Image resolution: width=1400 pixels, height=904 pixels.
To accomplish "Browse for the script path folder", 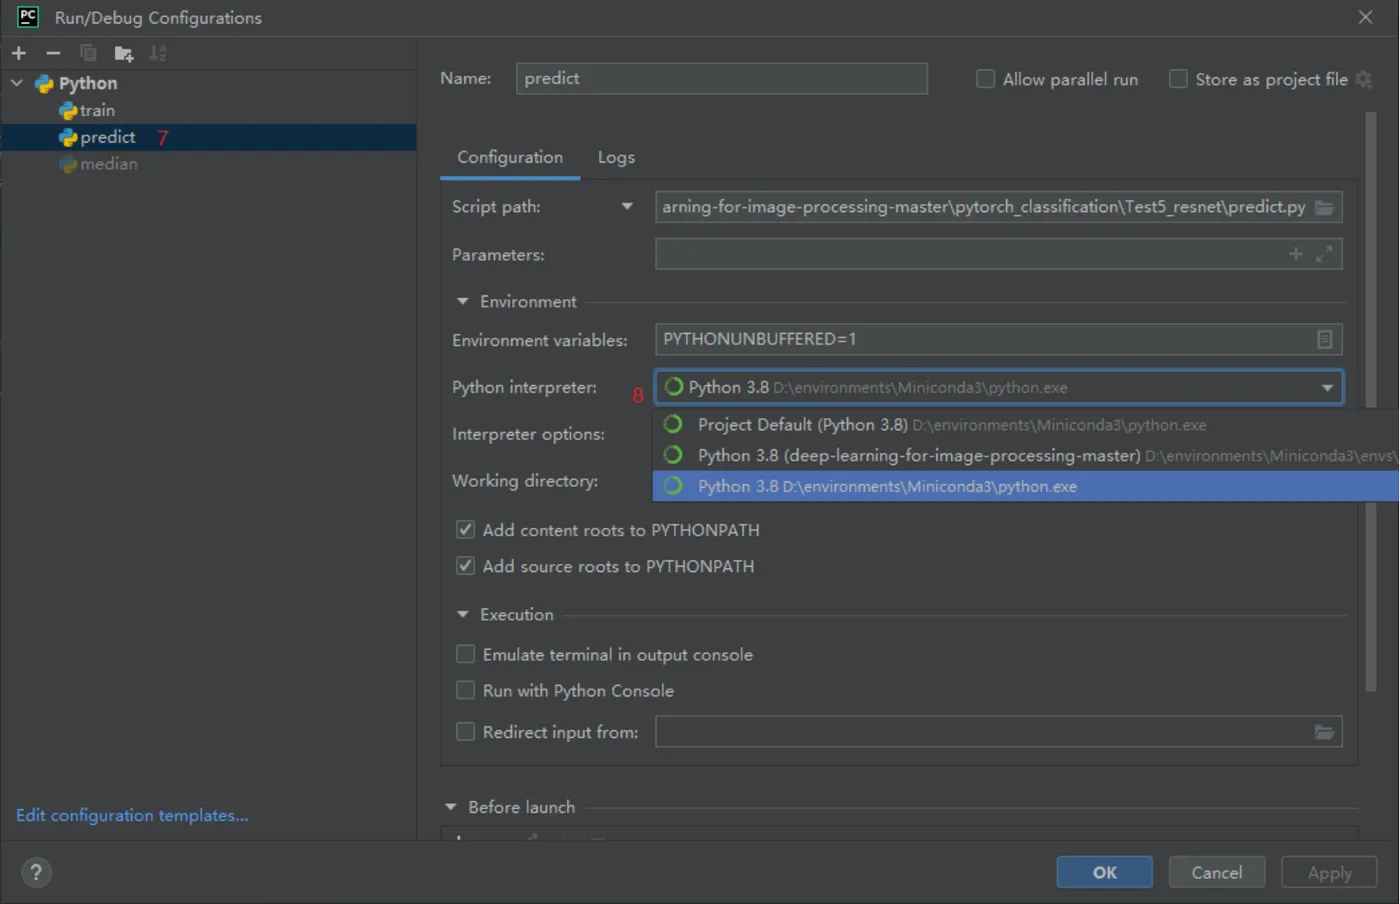I will (x=1324, y=207).
